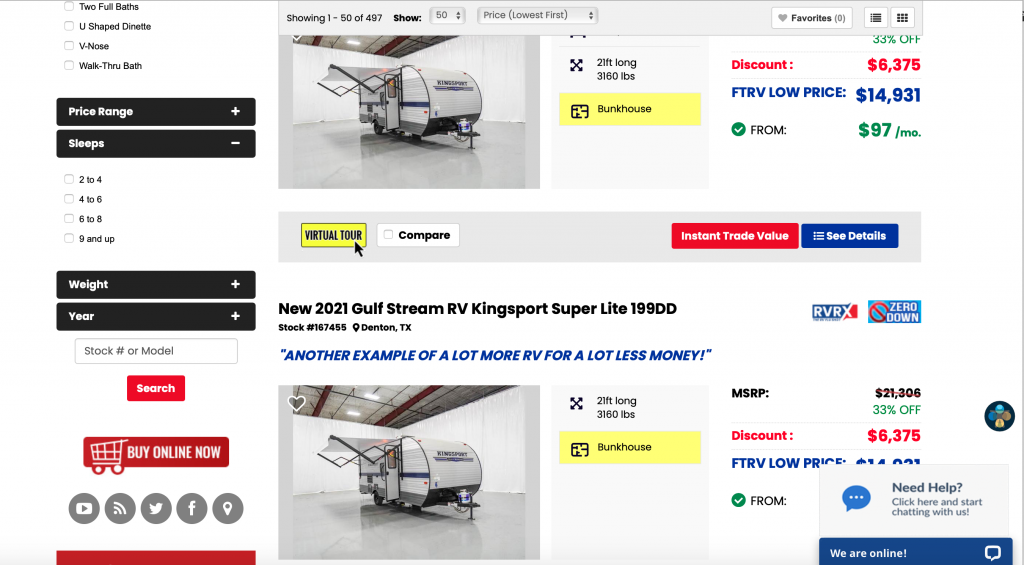Open the Facebook social icon
This screenshot has height=565, width=1024.
pos(192,509)
